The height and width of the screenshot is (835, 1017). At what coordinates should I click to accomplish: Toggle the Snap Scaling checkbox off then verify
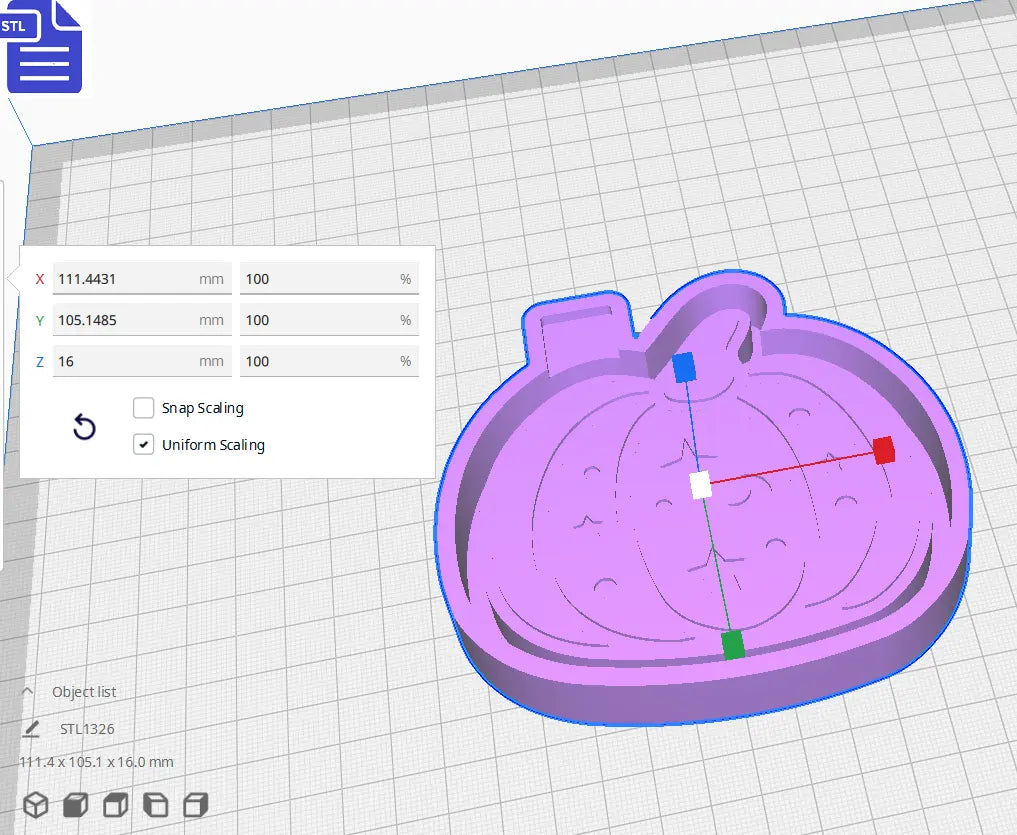(x=143, y=407)
